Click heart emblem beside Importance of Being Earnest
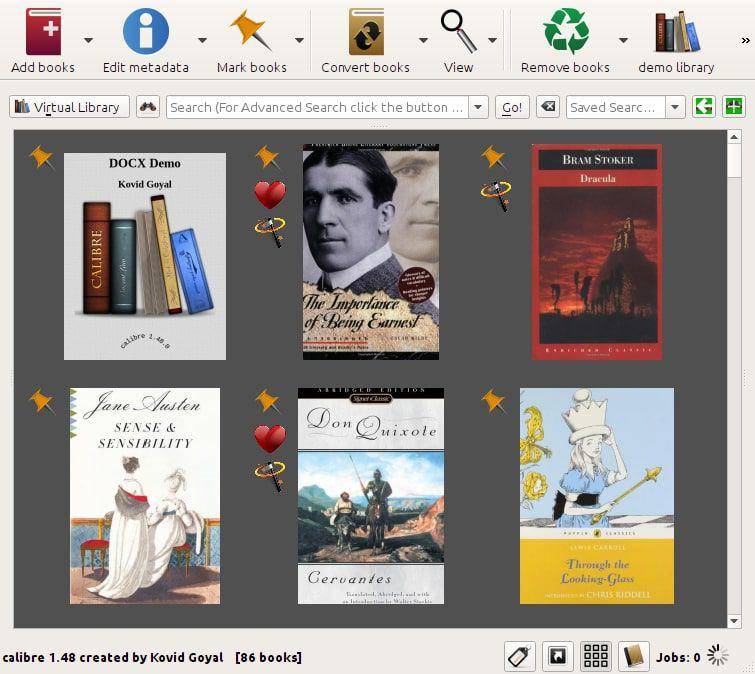This screenshot has height=674, width=755. click(x=270, y=194)
